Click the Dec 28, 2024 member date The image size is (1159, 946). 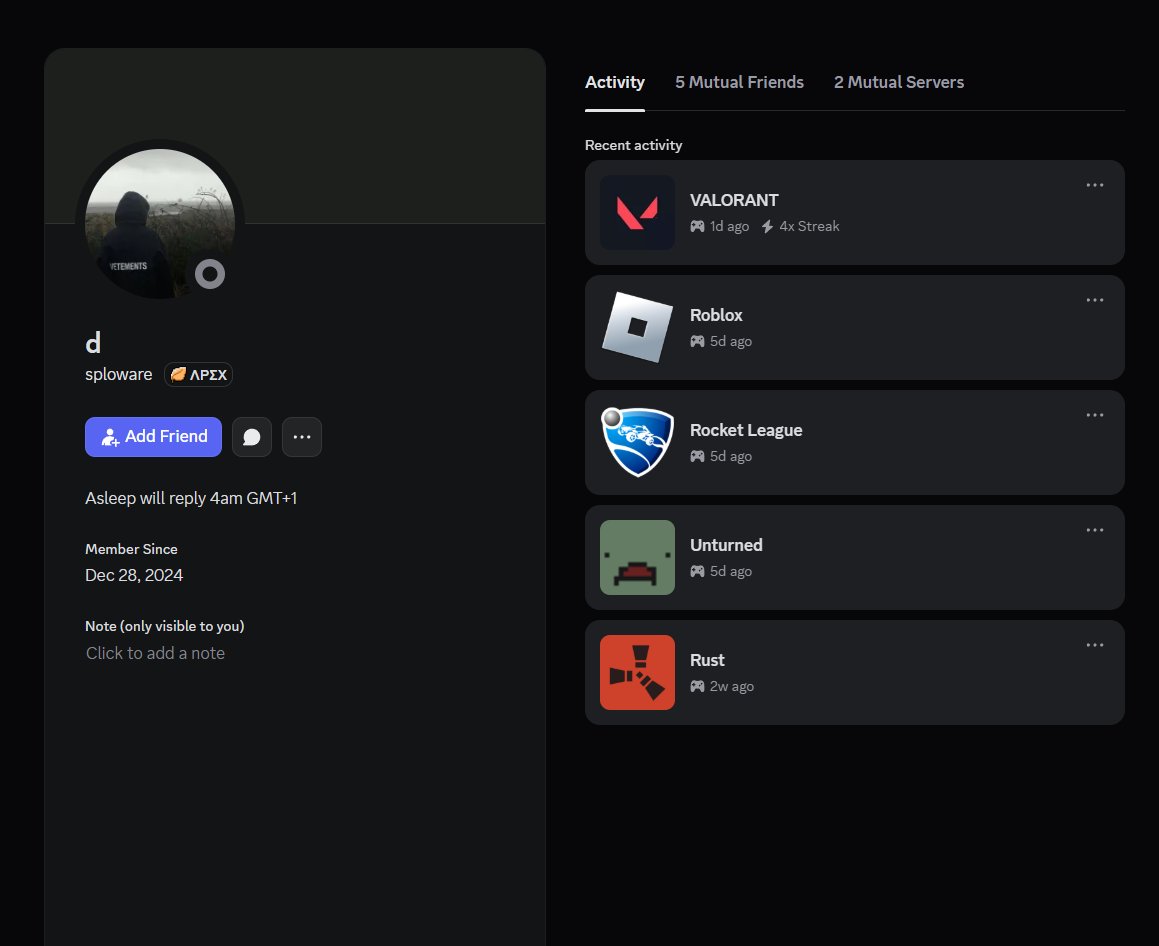[x=134, y=575]
